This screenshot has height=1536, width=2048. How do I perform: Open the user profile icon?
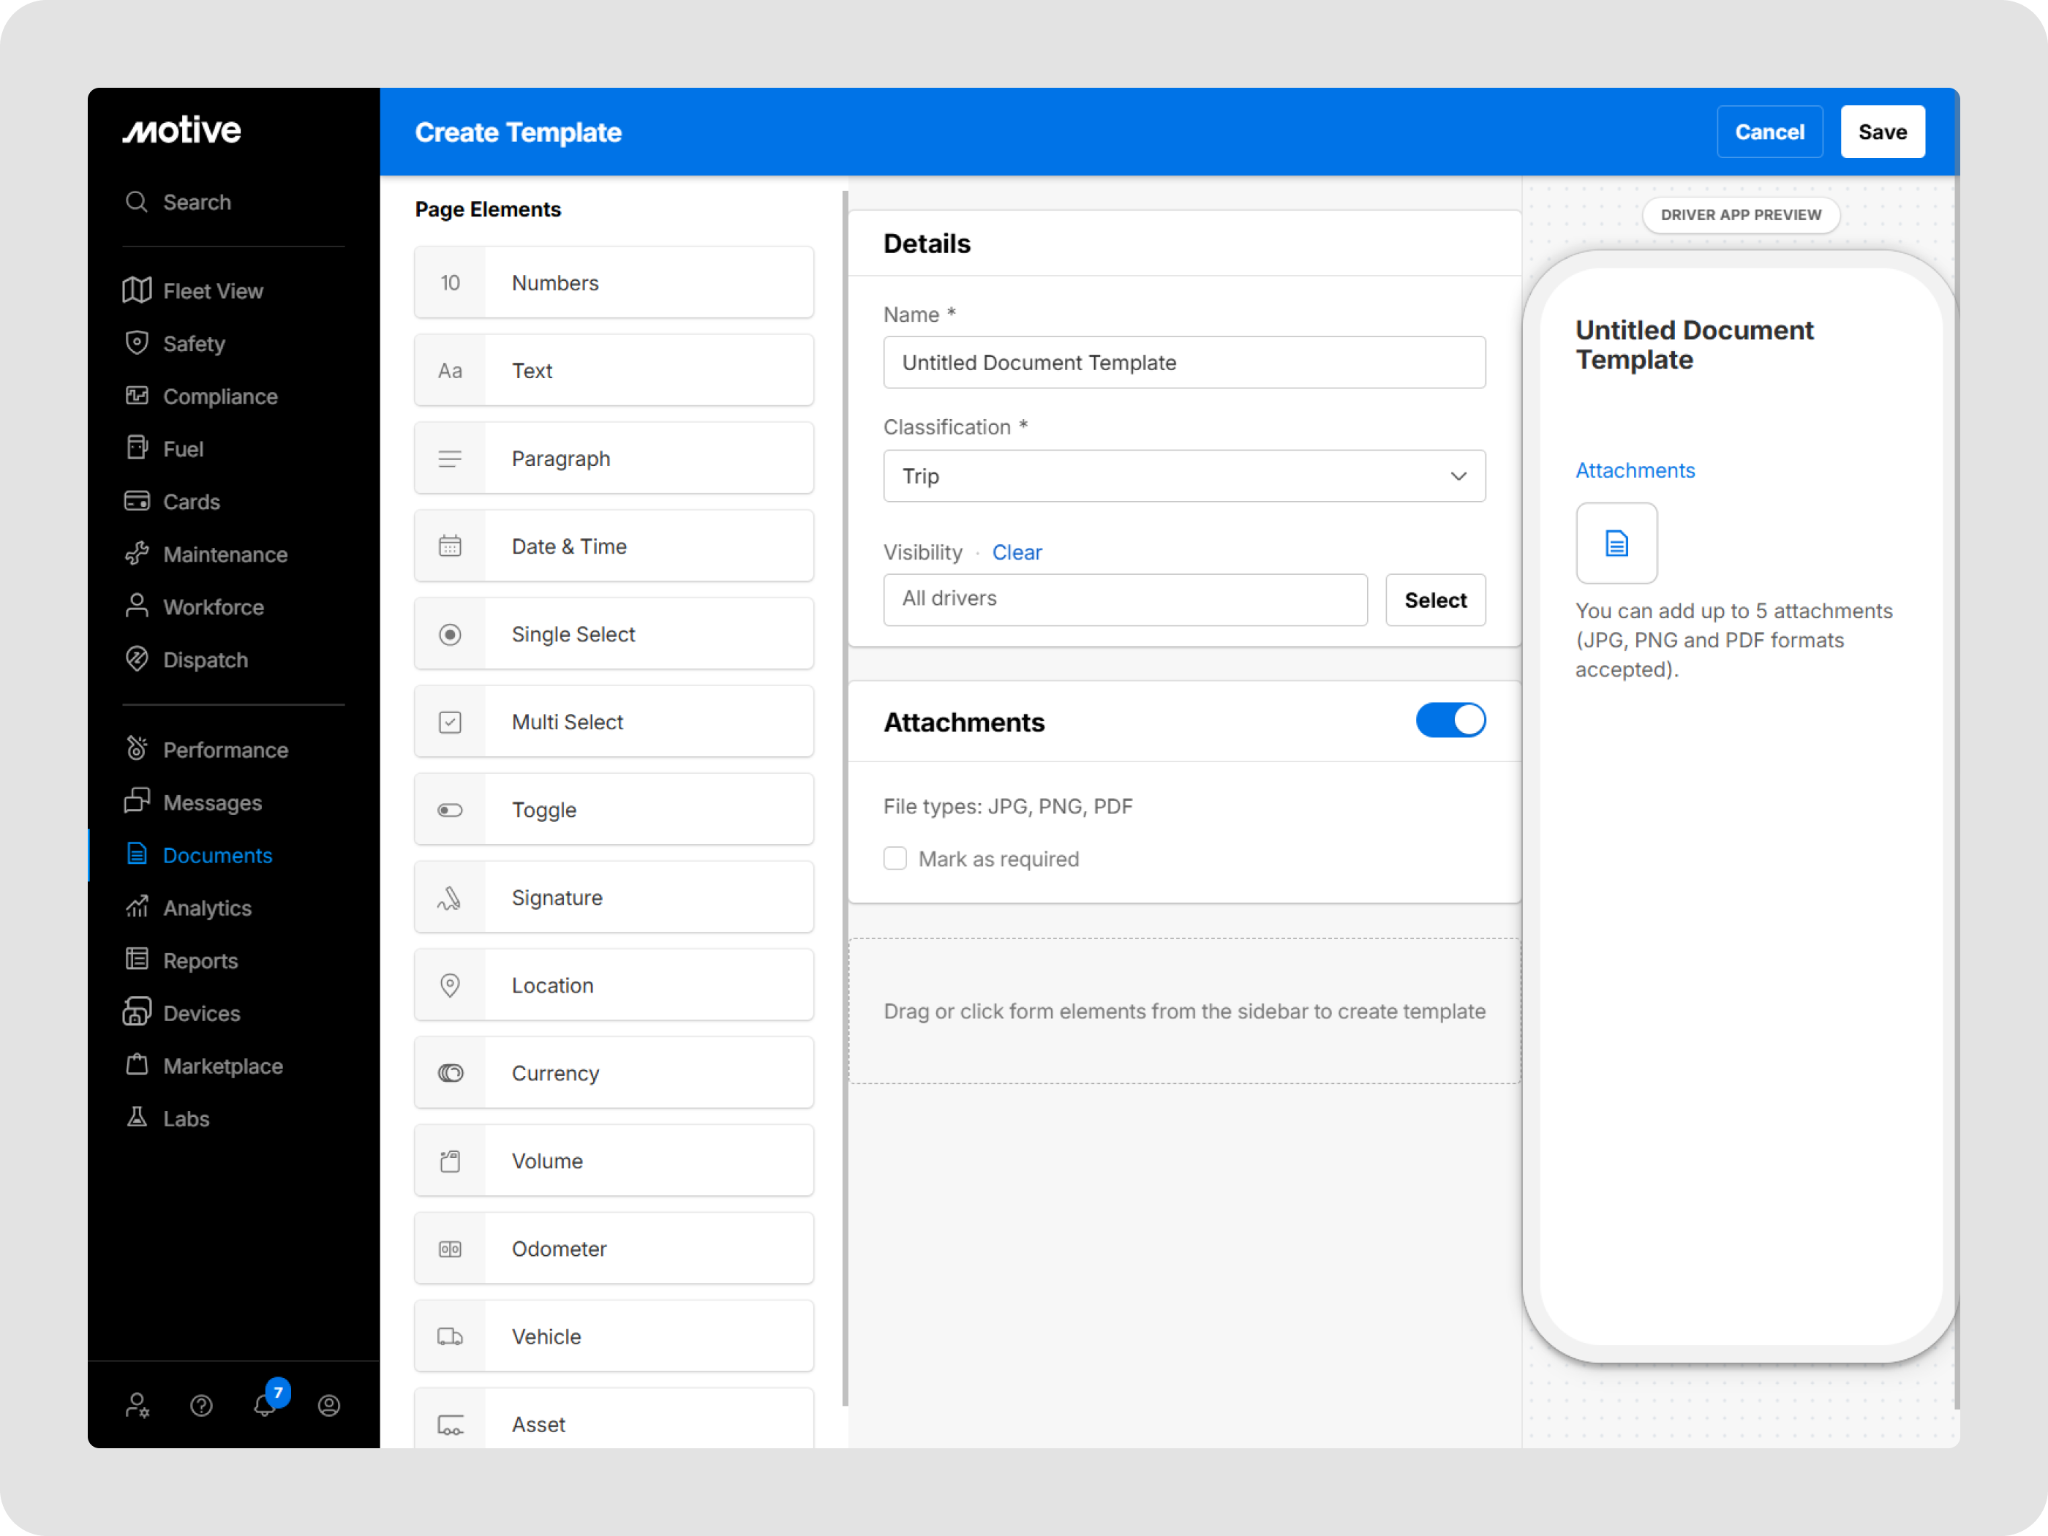(329, 1406)
